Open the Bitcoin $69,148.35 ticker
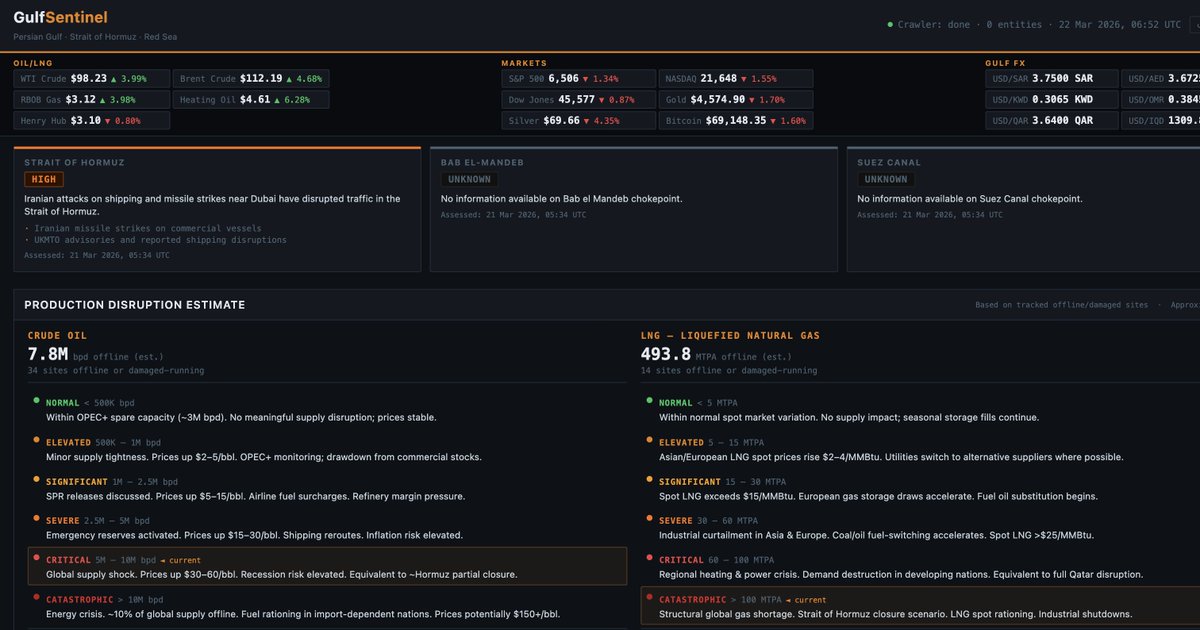 pos(736,121)
